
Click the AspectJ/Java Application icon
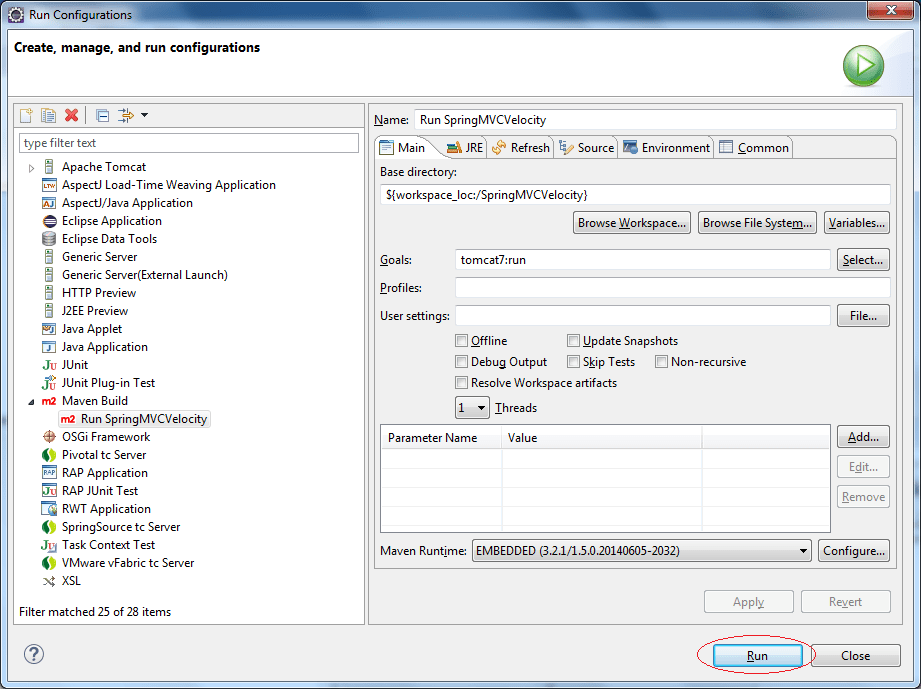[x=49, y=203]
